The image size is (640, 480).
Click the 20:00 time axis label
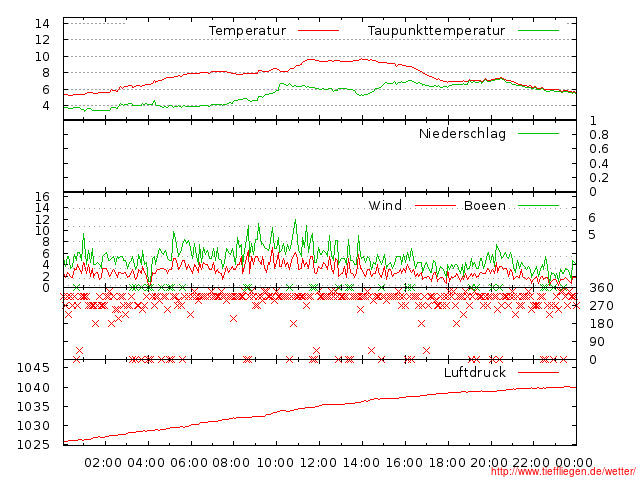pos(489,463)
